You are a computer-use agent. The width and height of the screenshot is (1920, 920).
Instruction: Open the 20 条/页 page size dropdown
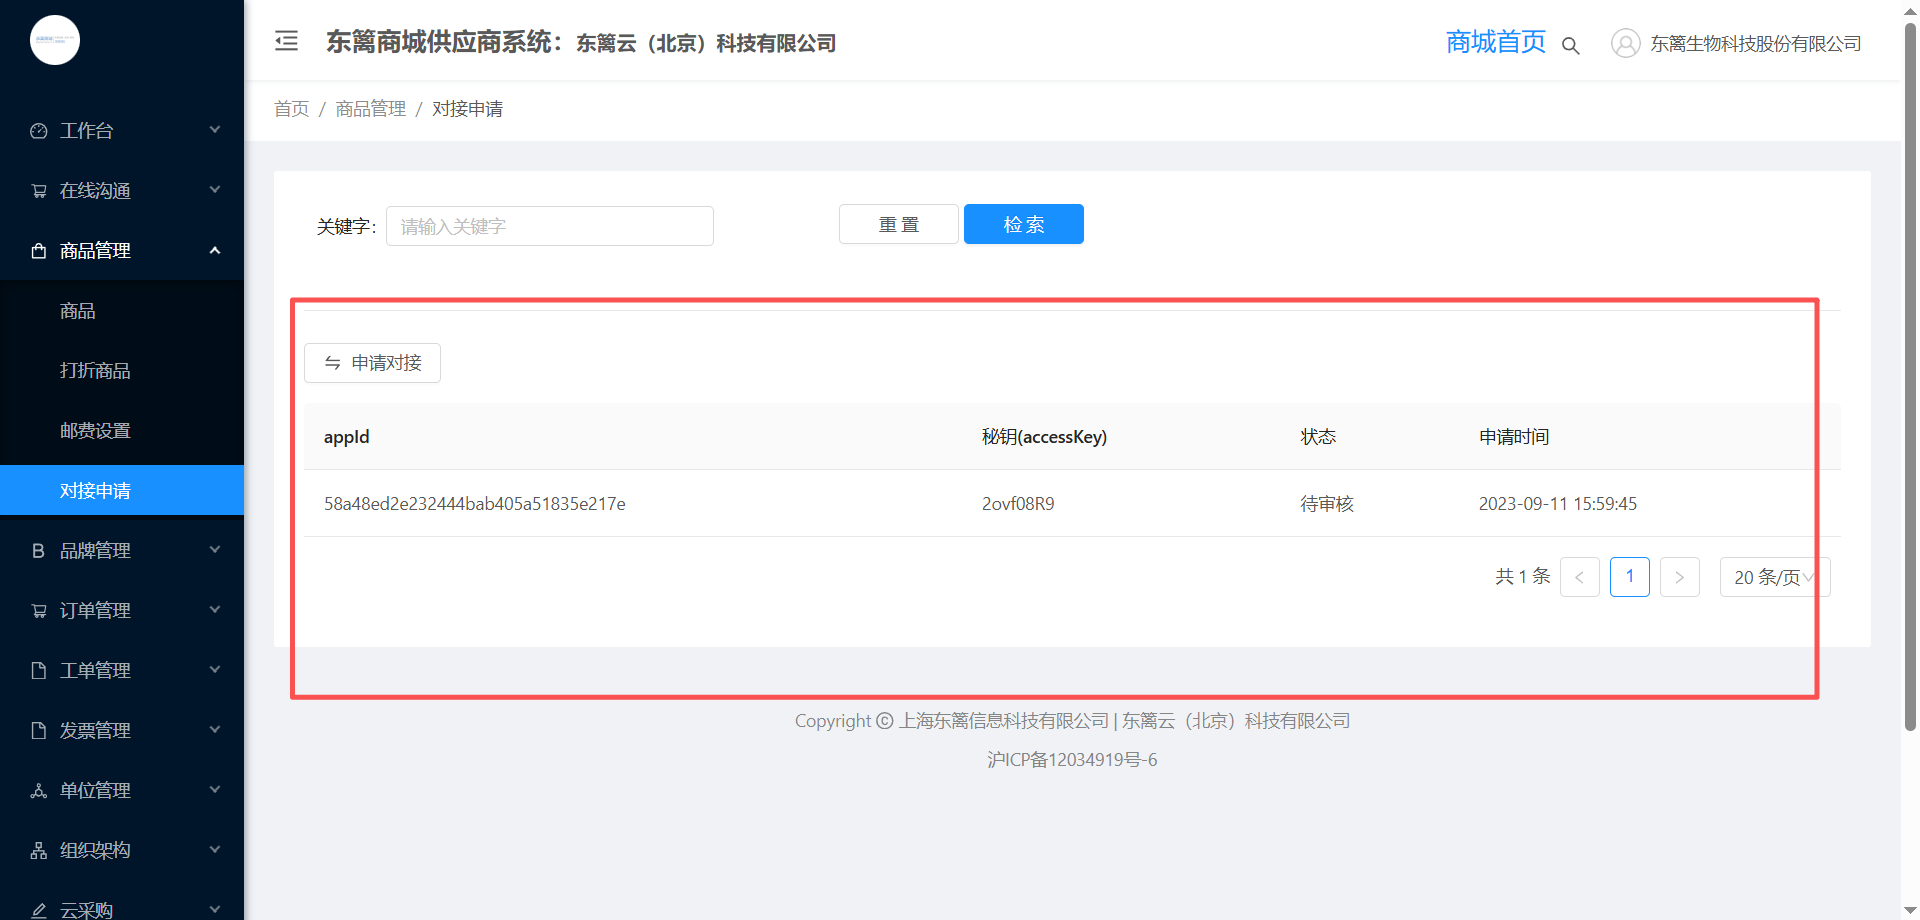point(1775,577)
